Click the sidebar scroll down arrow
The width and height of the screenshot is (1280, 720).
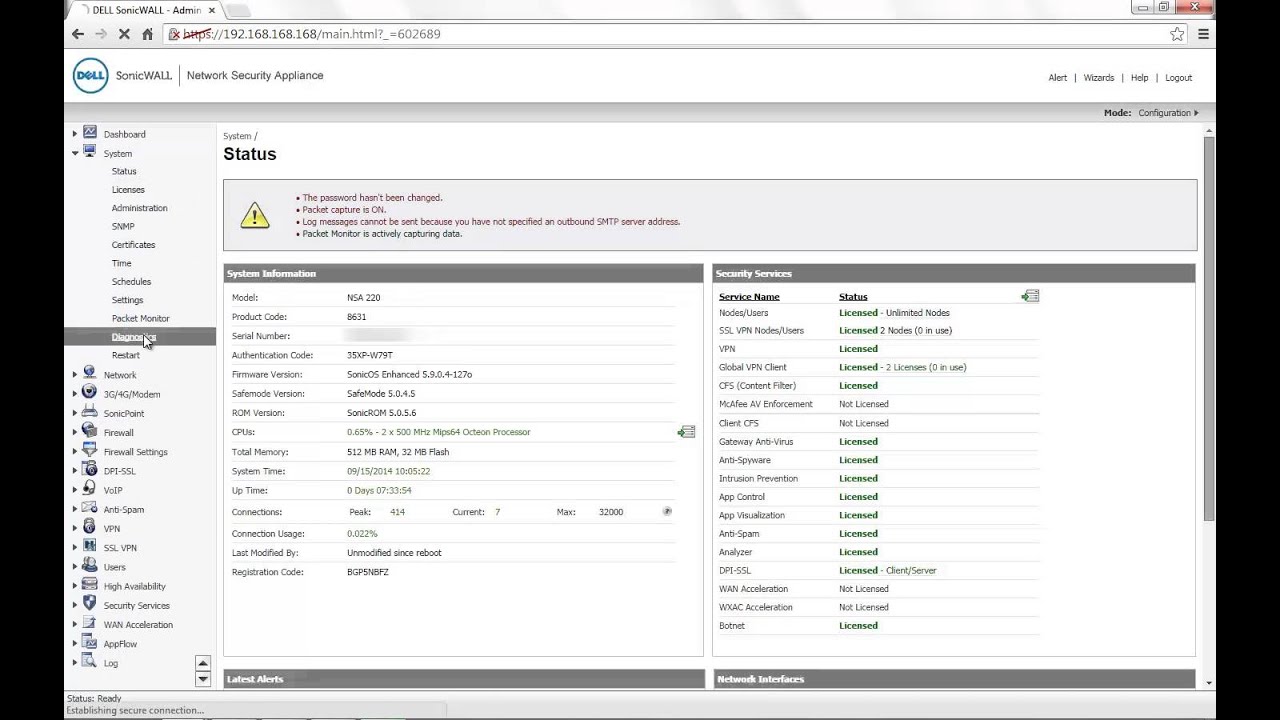pyautogui.click(x=203, y=679)
